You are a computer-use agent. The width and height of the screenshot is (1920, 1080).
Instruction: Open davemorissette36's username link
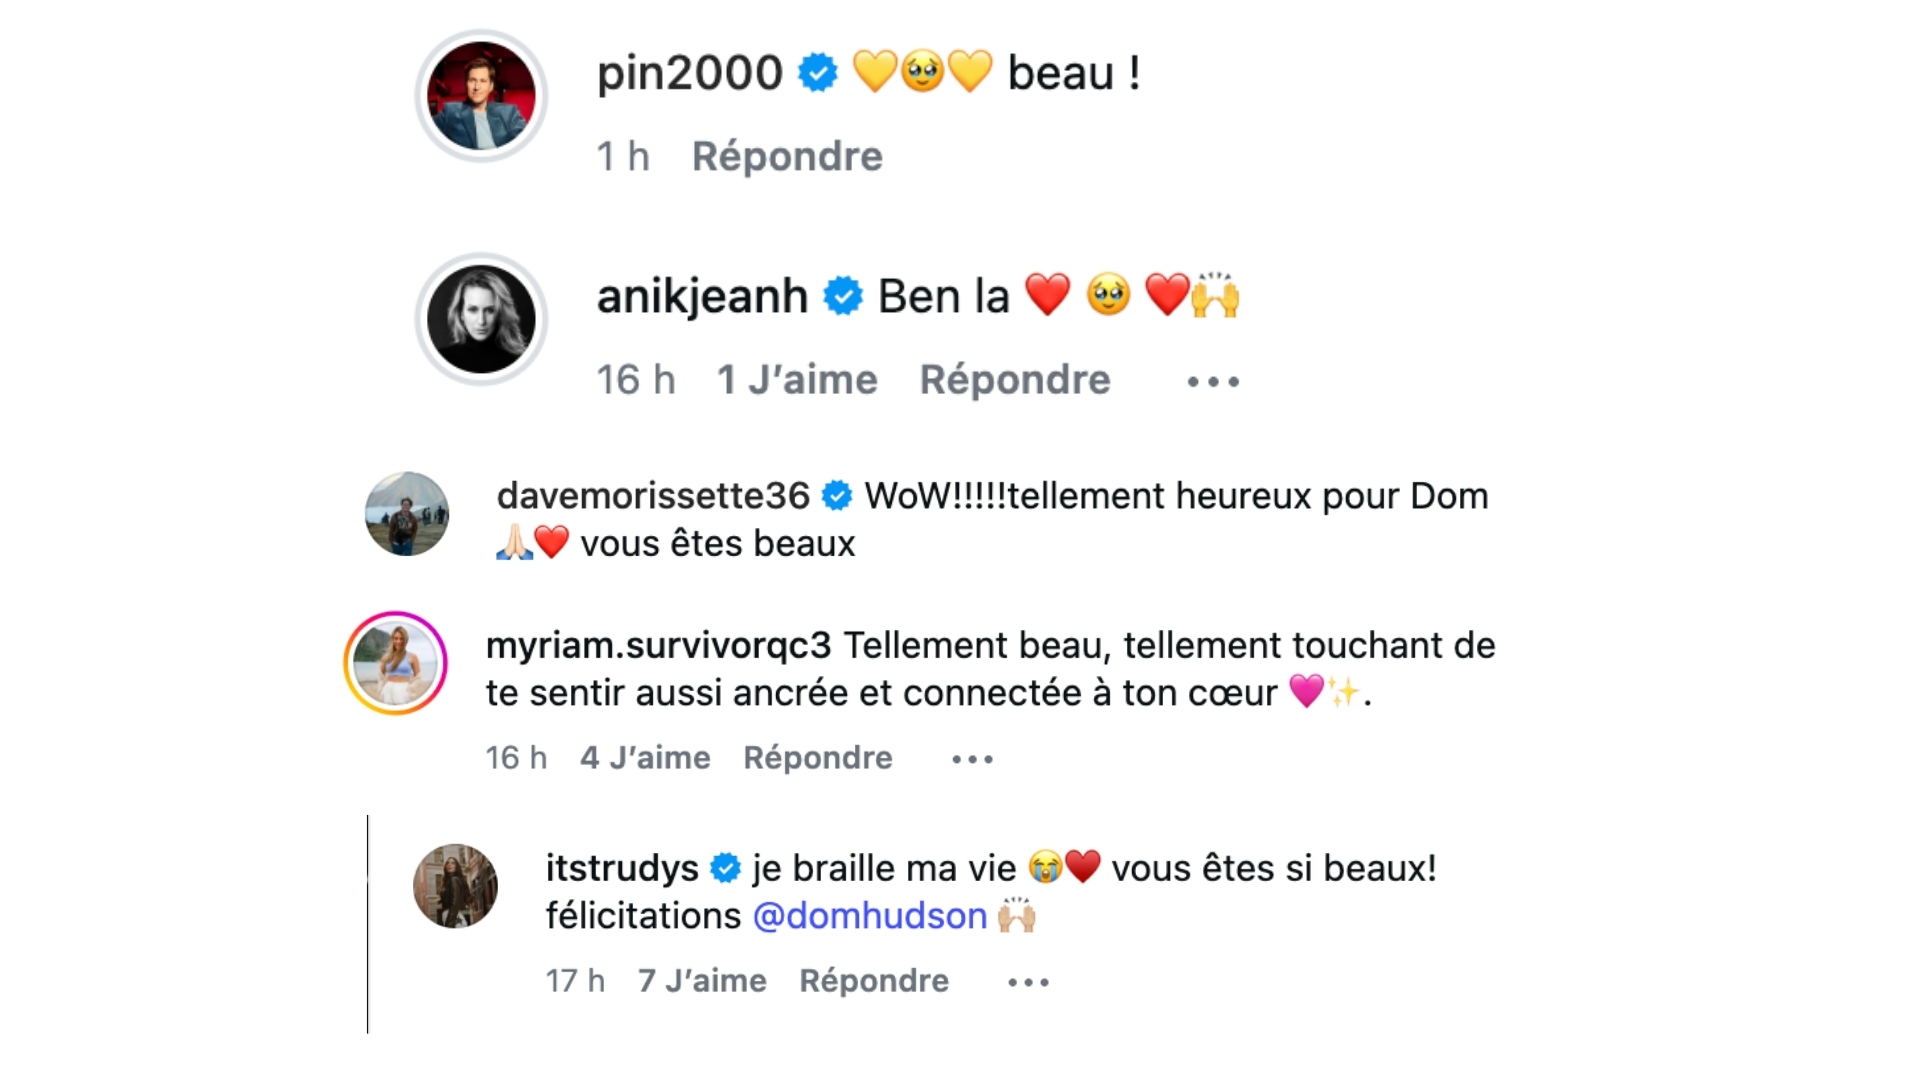(653, 496)
